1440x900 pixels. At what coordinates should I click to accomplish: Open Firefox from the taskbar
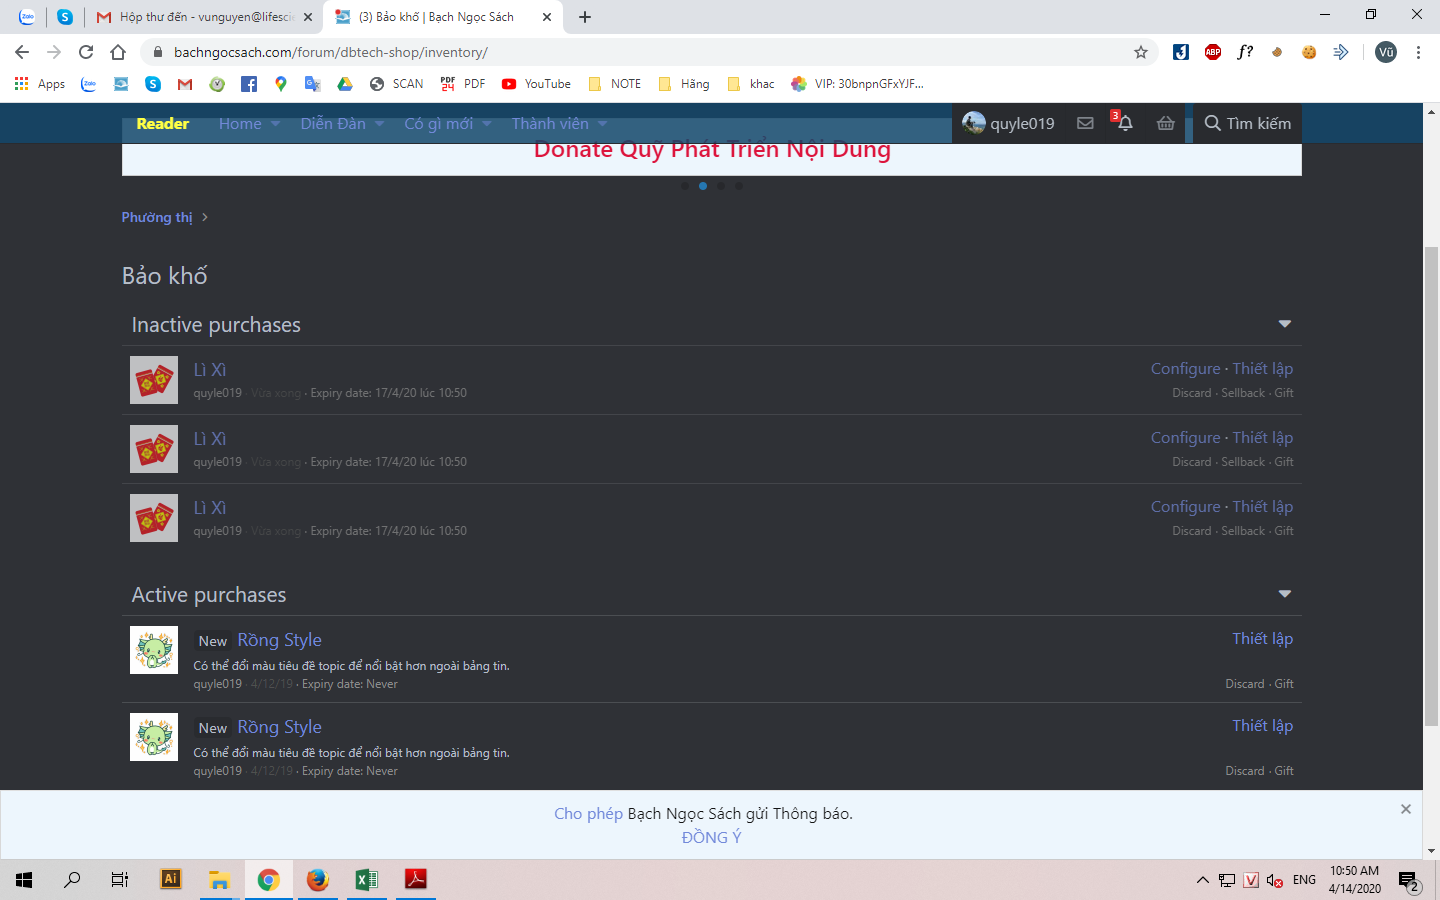[x=318, y=879]
